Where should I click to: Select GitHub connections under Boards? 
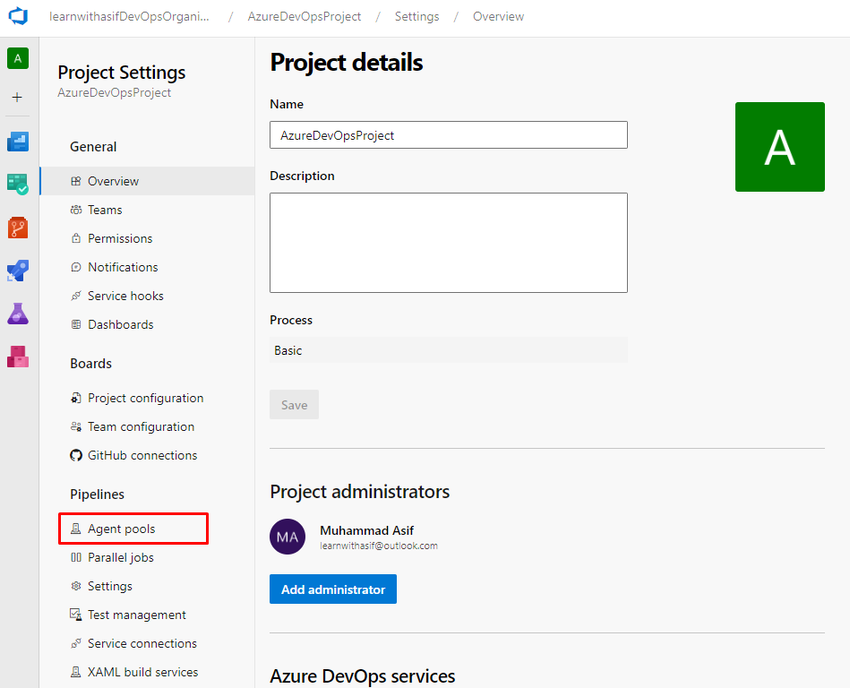tap(142, 456)
